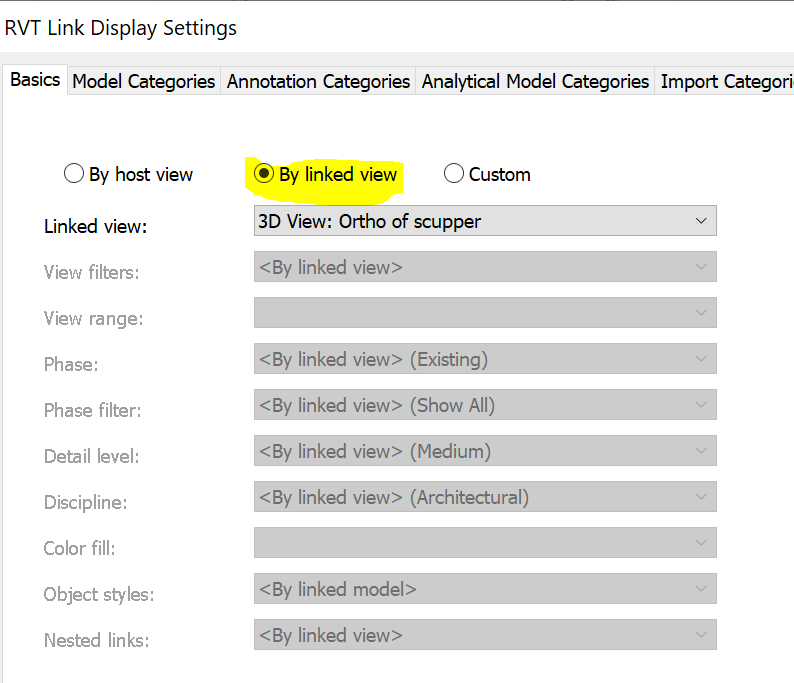This screenshot has height=683, width=794.
Task: Select the By linked view option
Action: (x=264, y=174)
